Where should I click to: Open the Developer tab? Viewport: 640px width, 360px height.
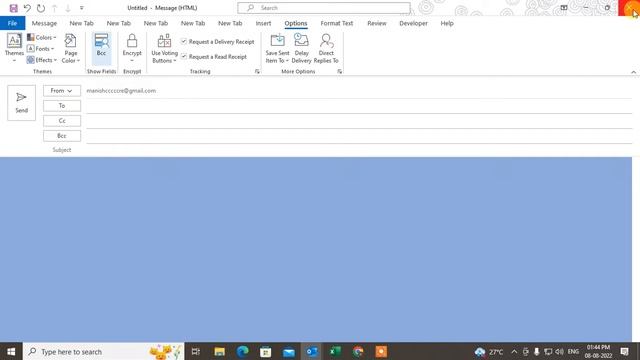(x=413, y=23)
